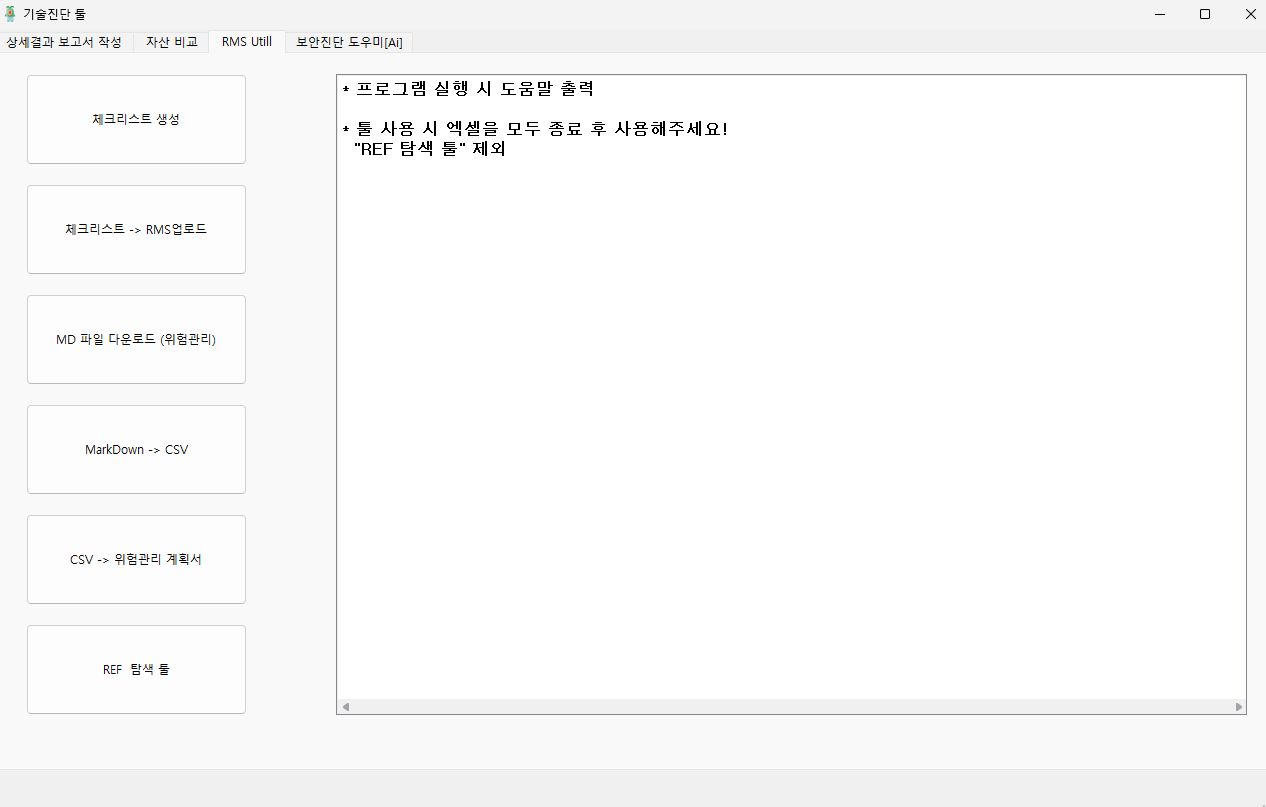Click the left arrow of the horizontal scrollbar
This screenshot has width=1266, height=807.
pyautogui.click(x=346, y=707)
